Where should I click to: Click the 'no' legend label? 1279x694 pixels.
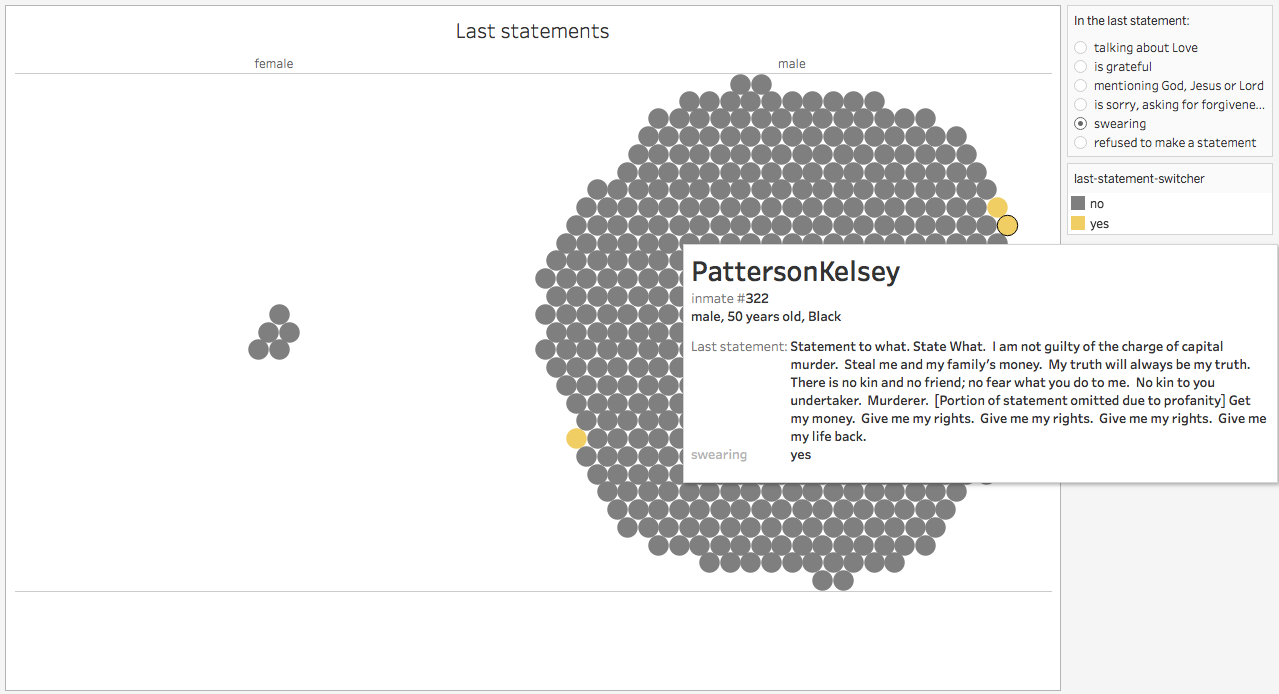click(1097, 204)
